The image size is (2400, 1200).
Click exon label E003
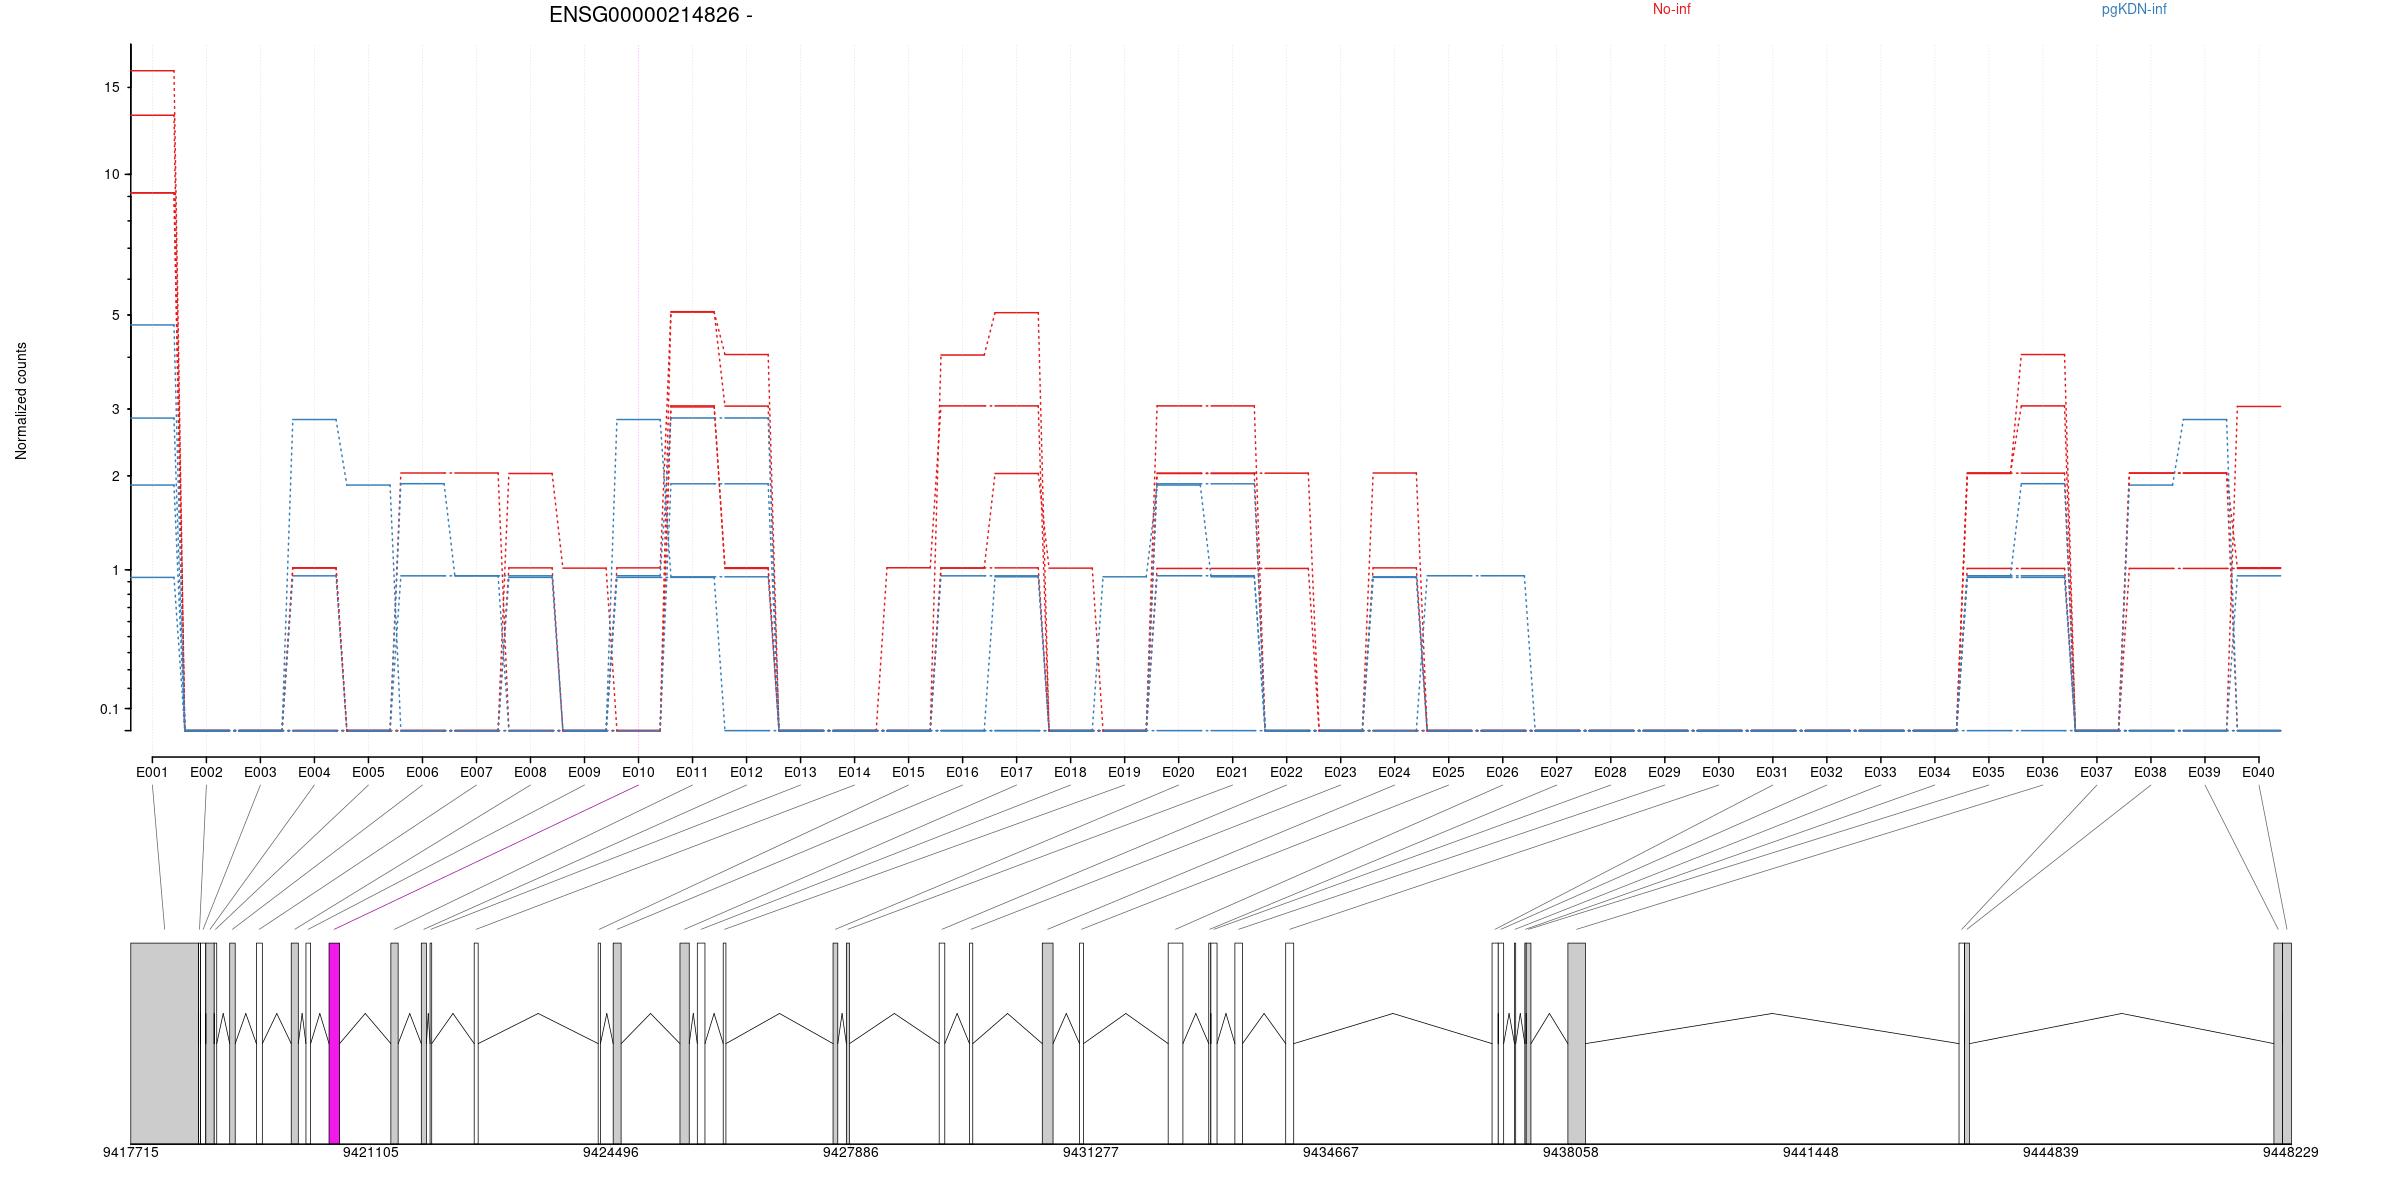click(260, 772)
